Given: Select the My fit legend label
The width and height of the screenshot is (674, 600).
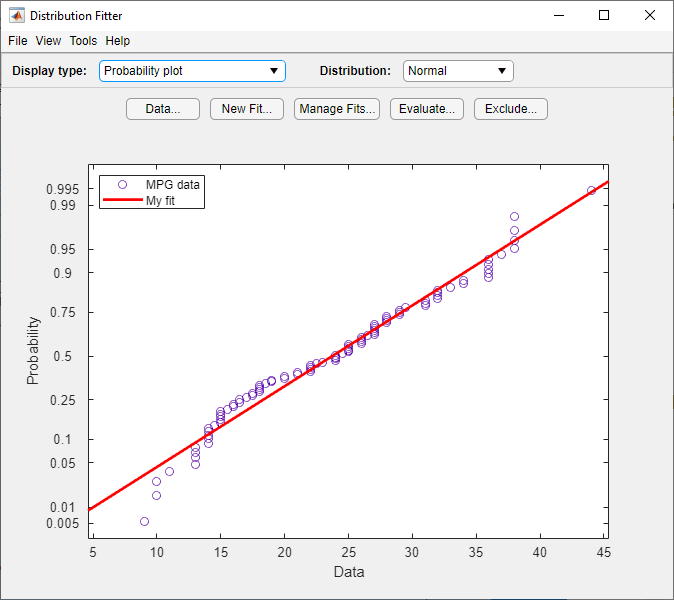Looking at the screenshot, I should tap(160, 201).
